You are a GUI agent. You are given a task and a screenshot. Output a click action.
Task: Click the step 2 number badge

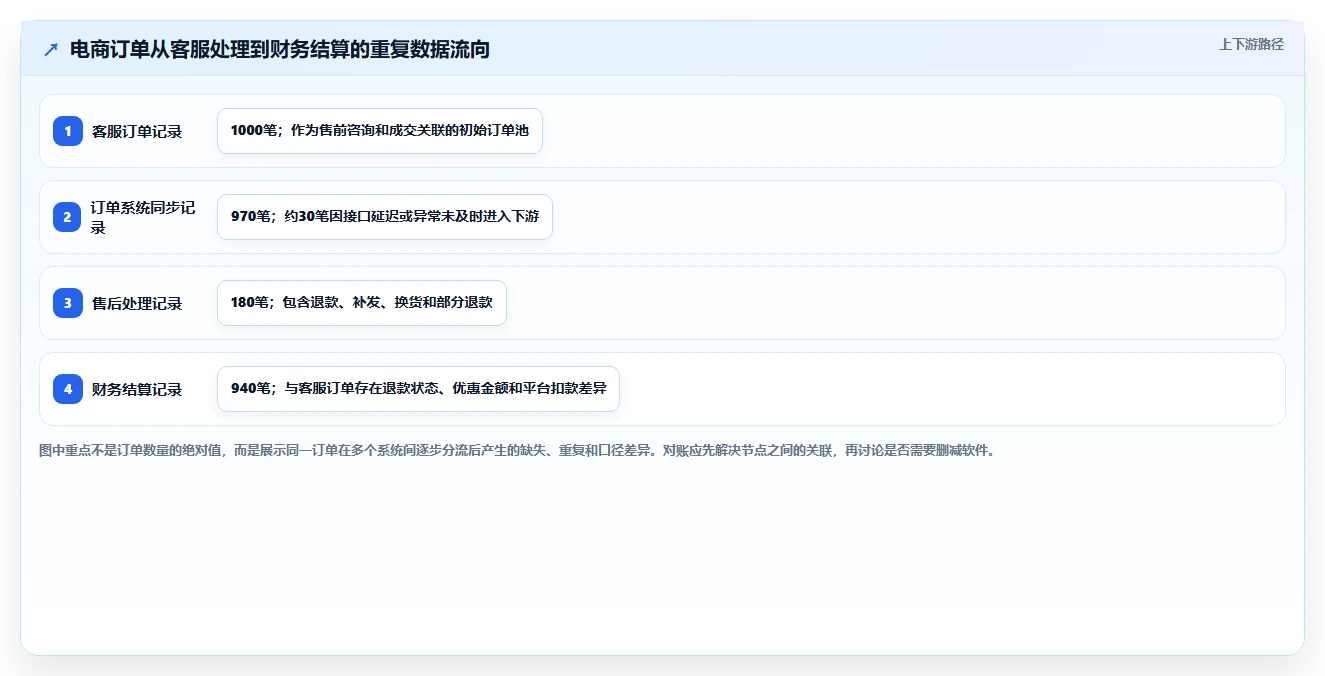[x=68, y=217]
